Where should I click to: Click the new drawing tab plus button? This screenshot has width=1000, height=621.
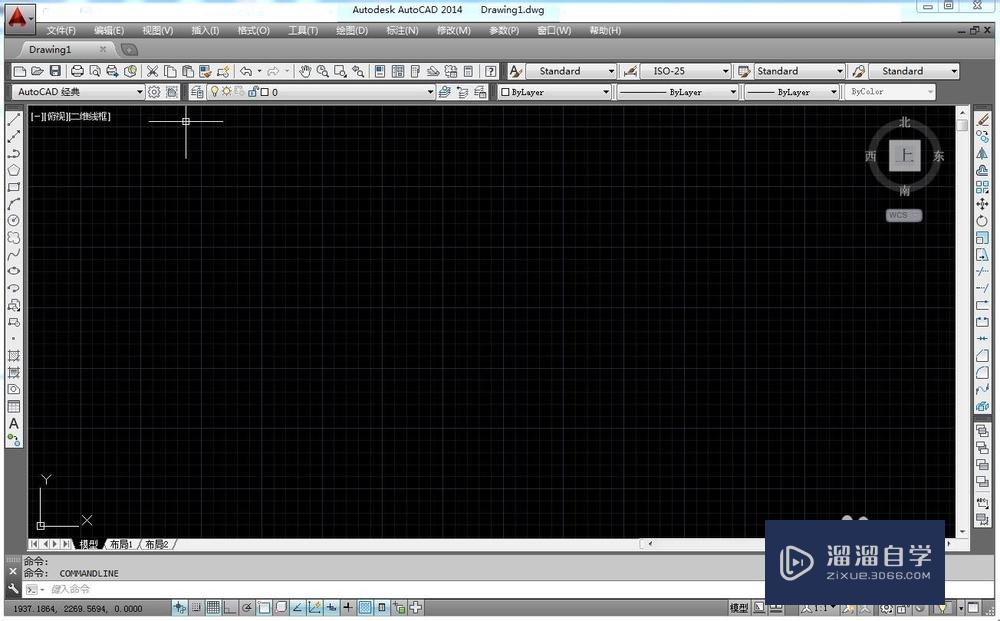point(129,50)
